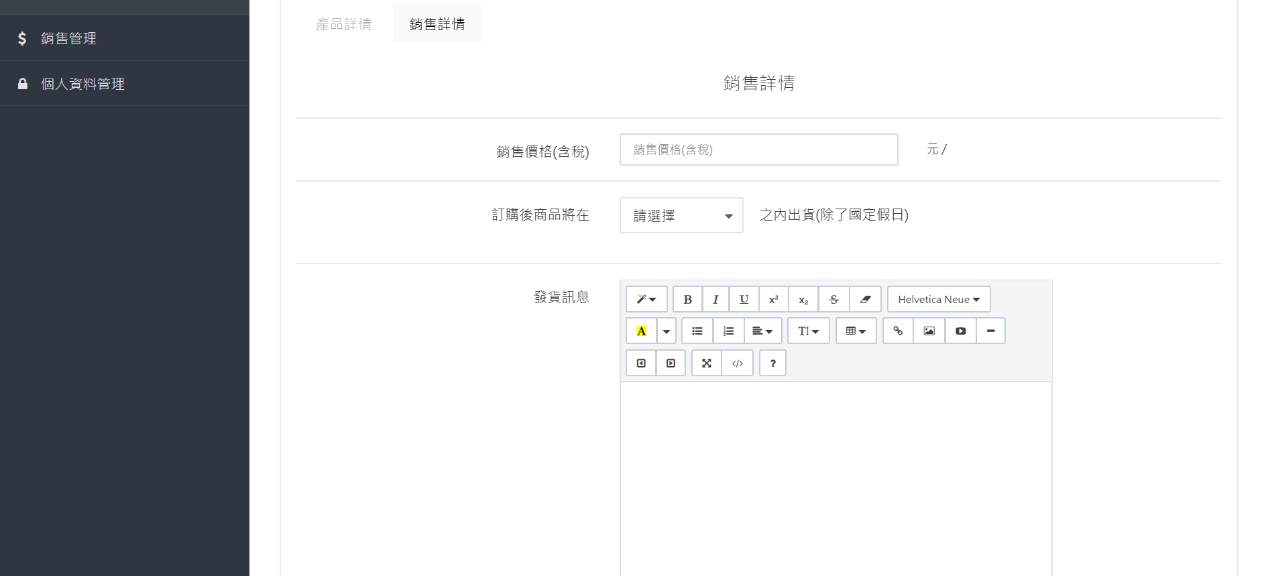Expand the 請選擇 shipping time dropdown
Image resolution: width=1268 pixels, height=576 pixels.
pos(681,216)
